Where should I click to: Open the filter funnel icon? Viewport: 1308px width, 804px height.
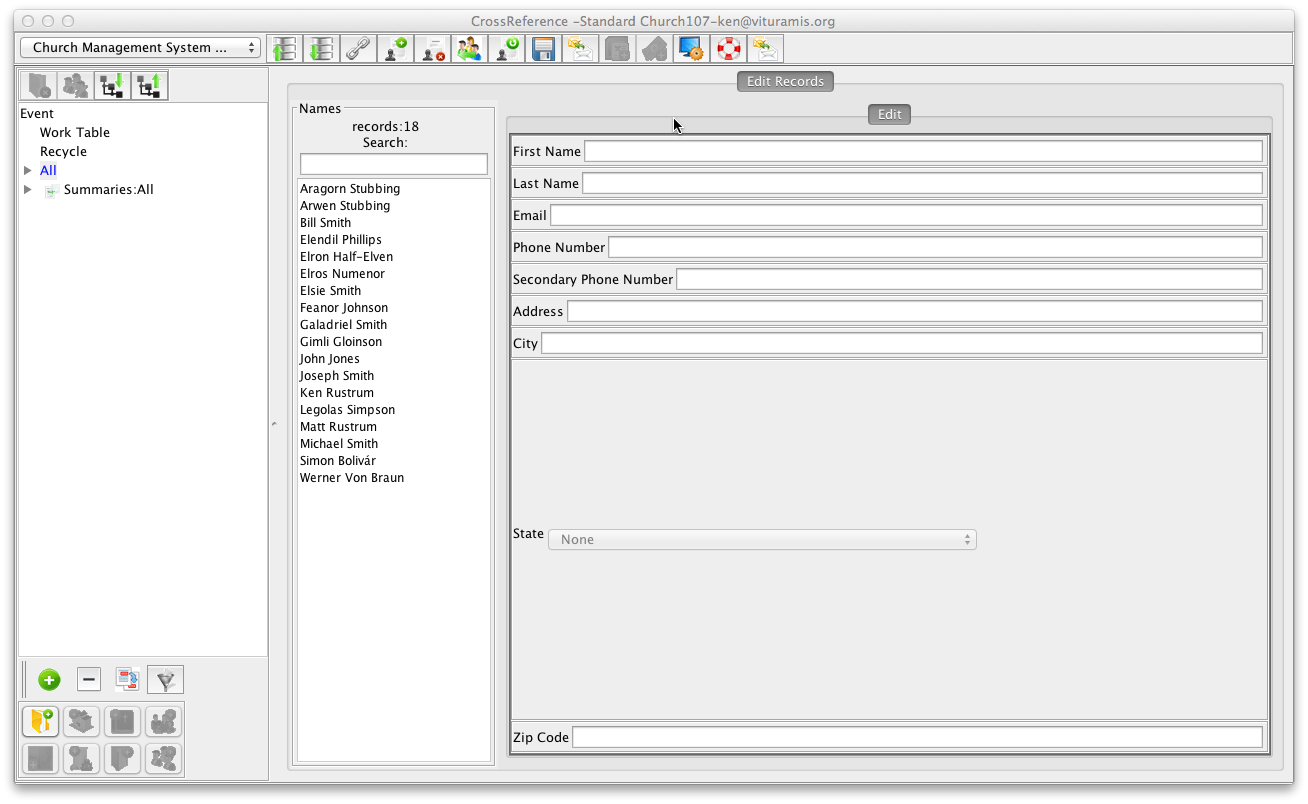(165, 679)
